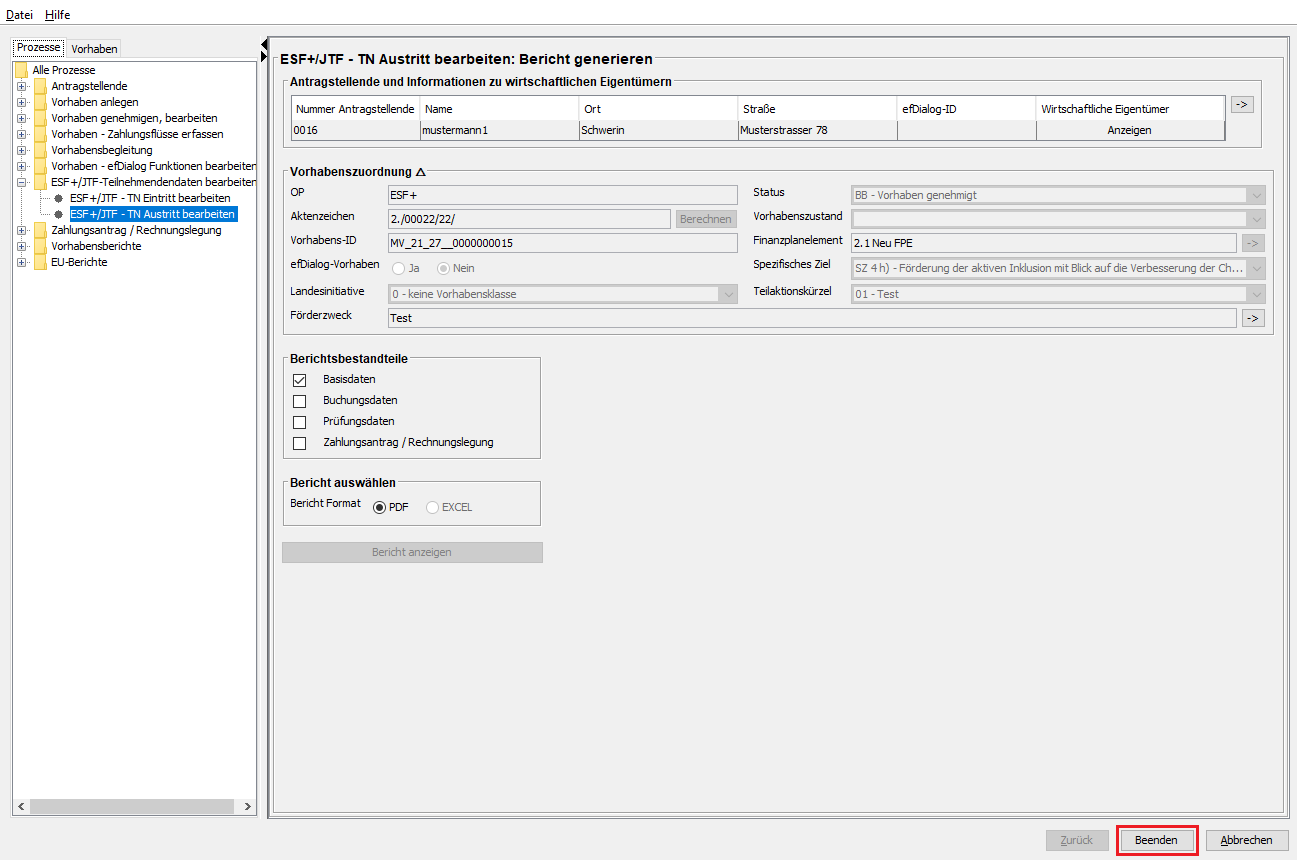The height and width of the screenshot is (860, 1297).
Task: Enable the Prüfungsdaten checkbox
Action: (x=299, y=422)
